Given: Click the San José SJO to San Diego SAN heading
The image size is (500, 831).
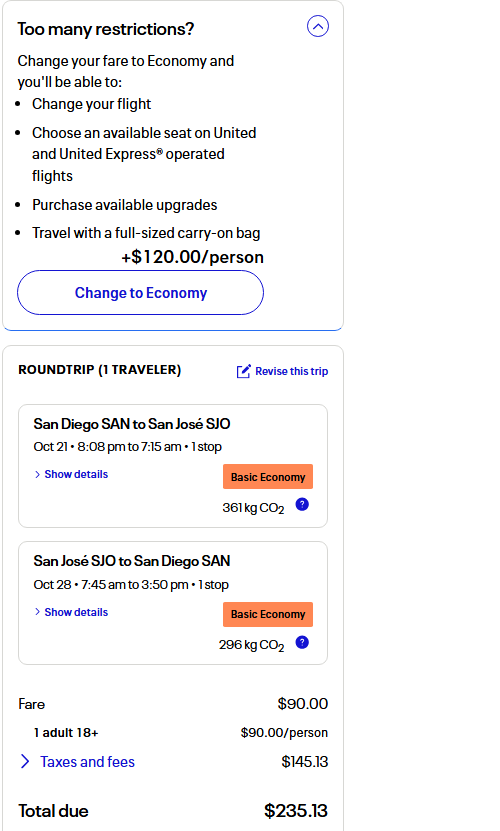Looking at the screenshot, I should coord(132,561).
